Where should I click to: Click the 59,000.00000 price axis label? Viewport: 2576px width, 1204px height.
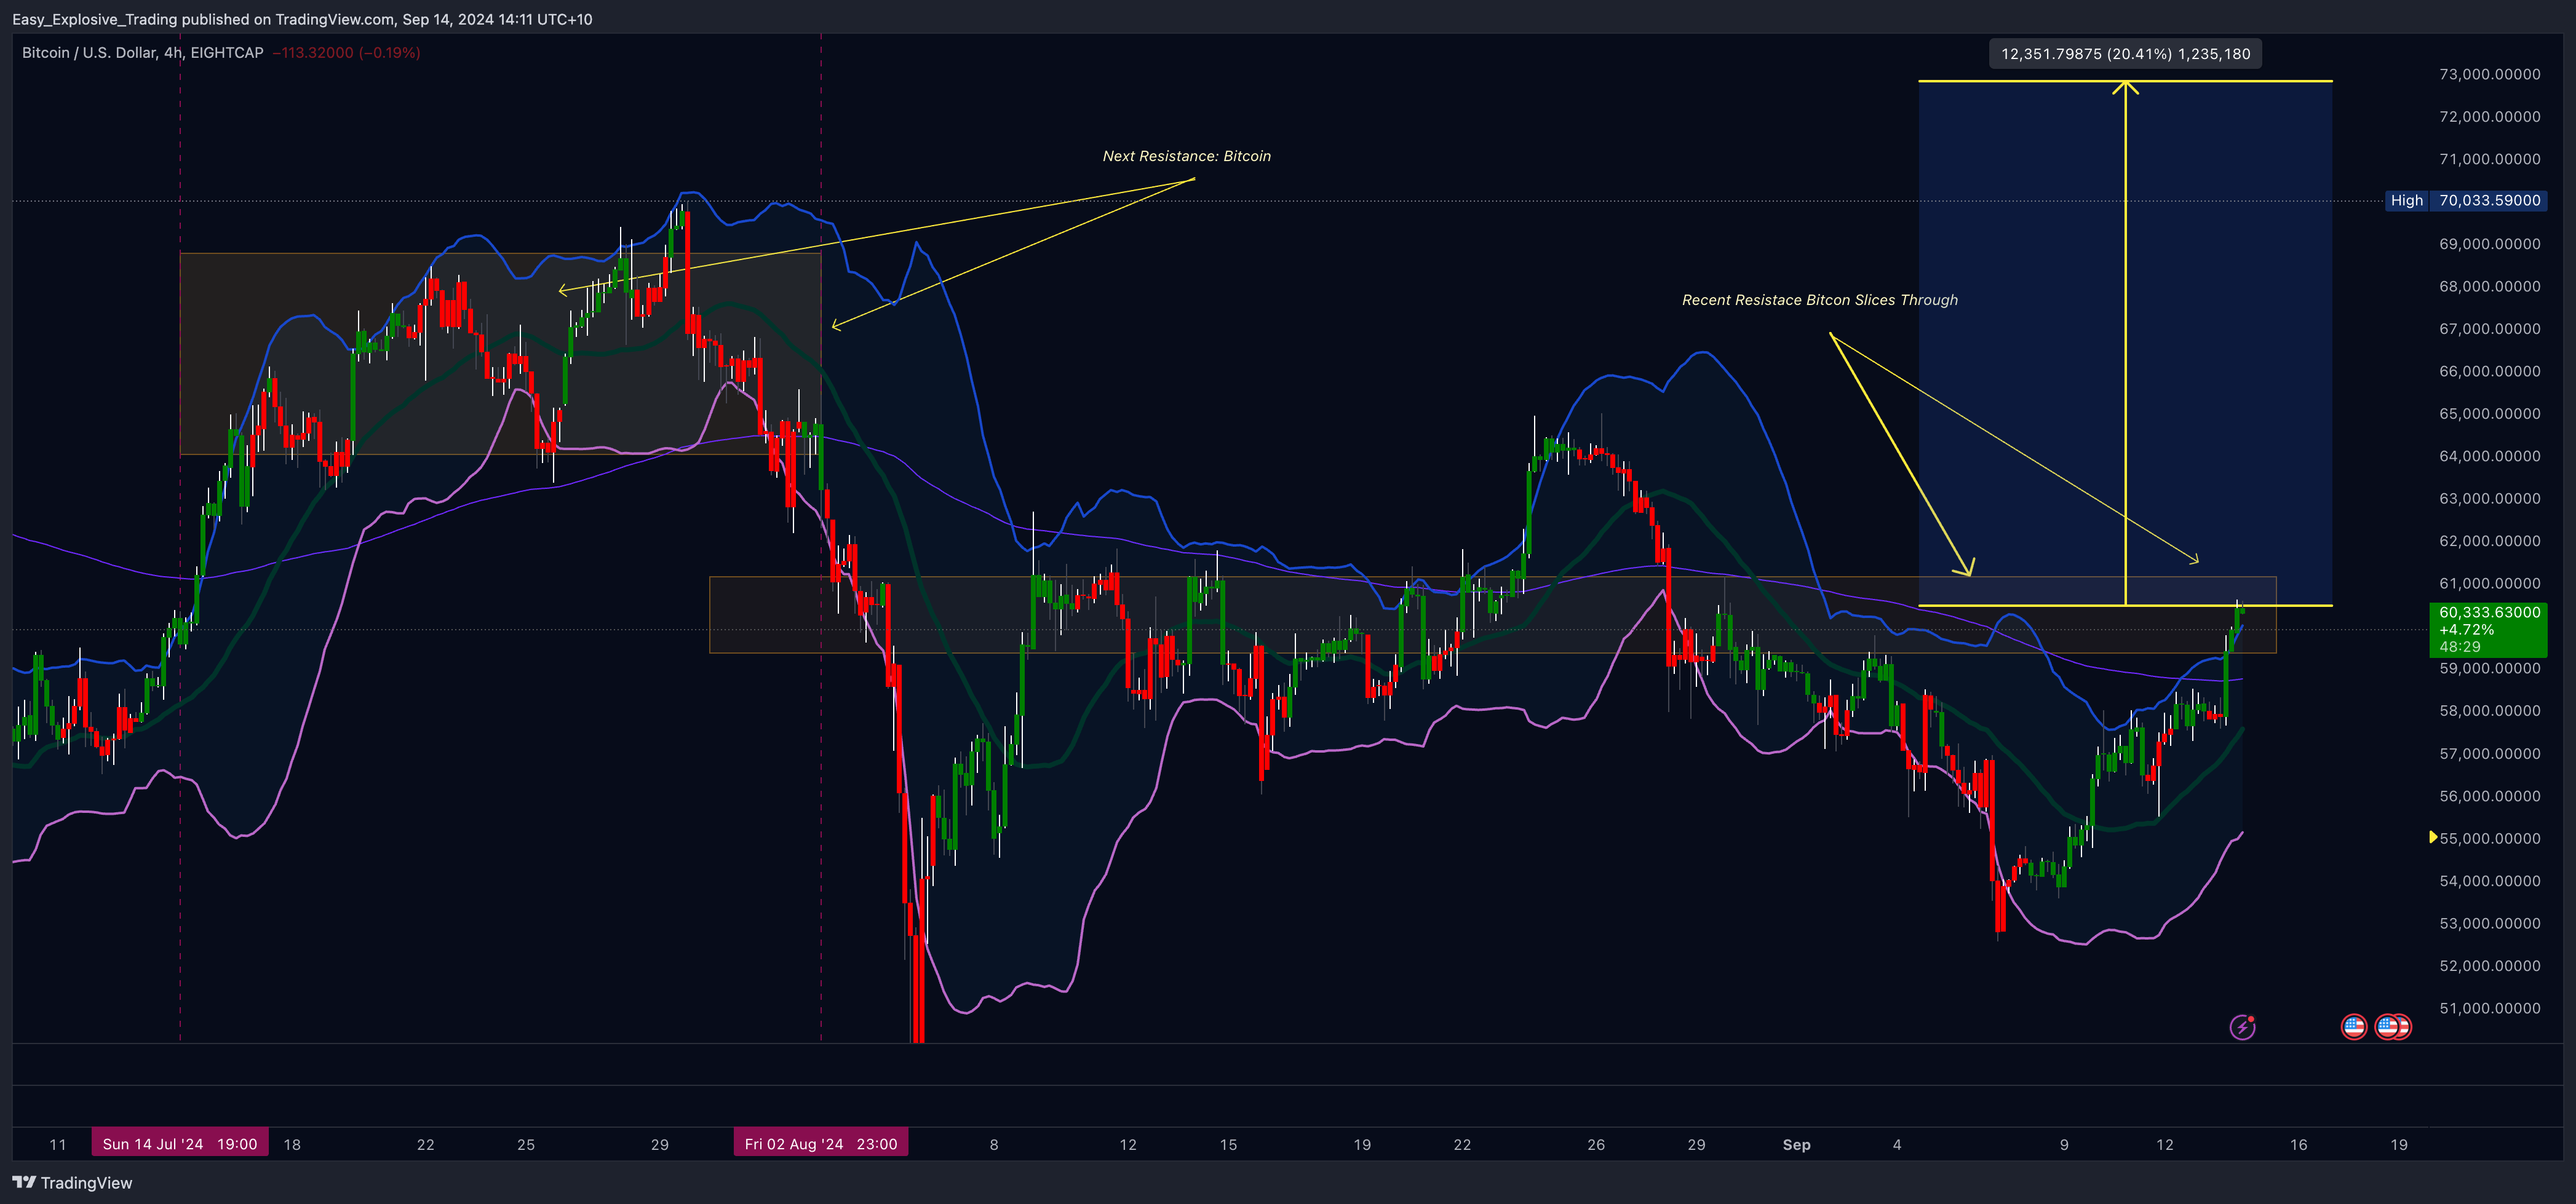[x=2490, y=669]
